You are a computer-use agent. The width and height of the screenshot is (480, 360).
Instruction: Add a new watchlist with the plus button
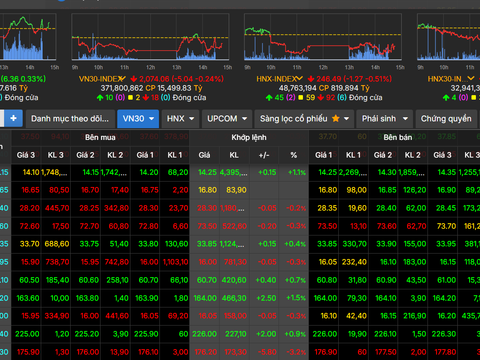(x=13, y=119)
